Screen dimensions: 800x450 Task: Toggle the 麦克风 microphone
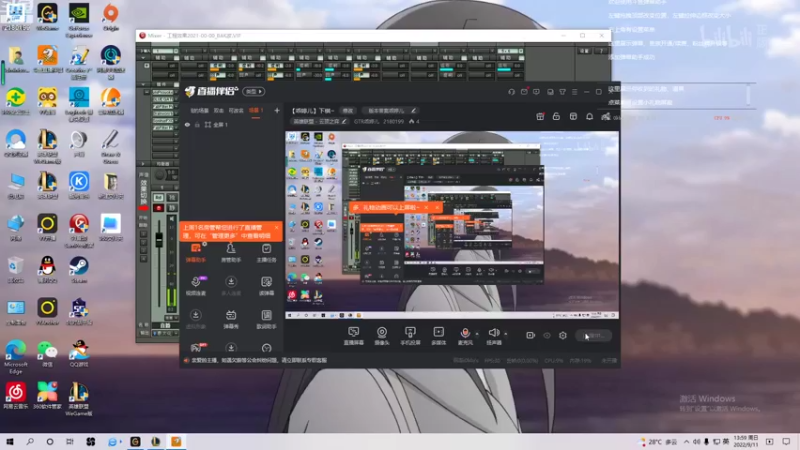(x=465, y=336)
